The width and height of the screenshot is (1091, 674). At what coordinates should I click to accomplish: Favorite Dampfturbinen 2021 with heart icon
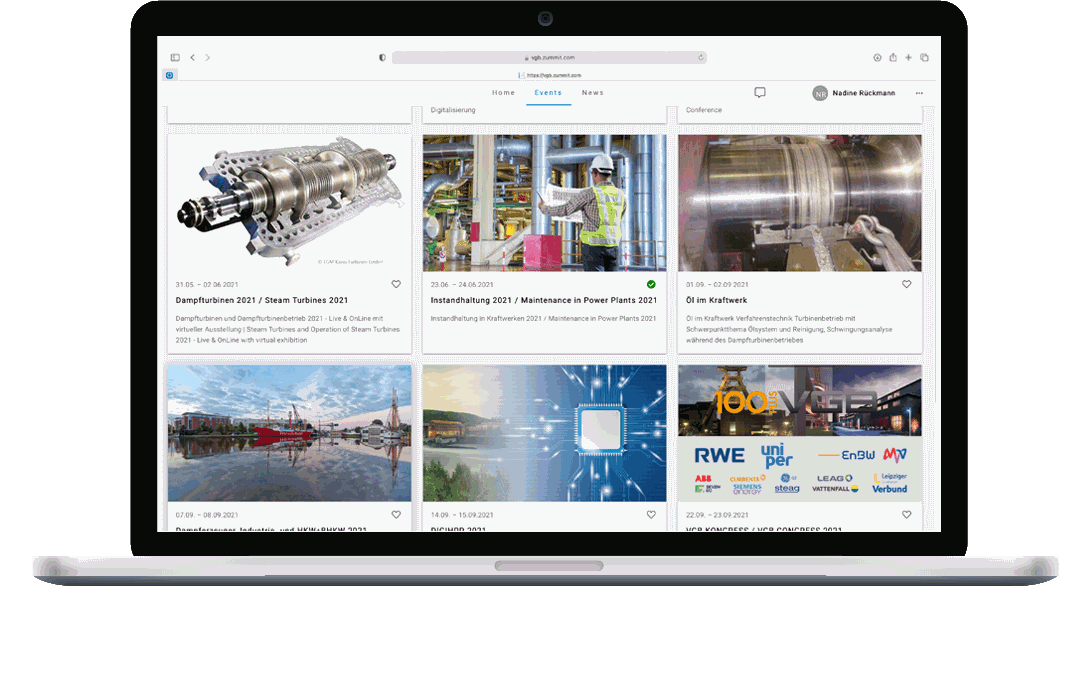coord(396,284)
